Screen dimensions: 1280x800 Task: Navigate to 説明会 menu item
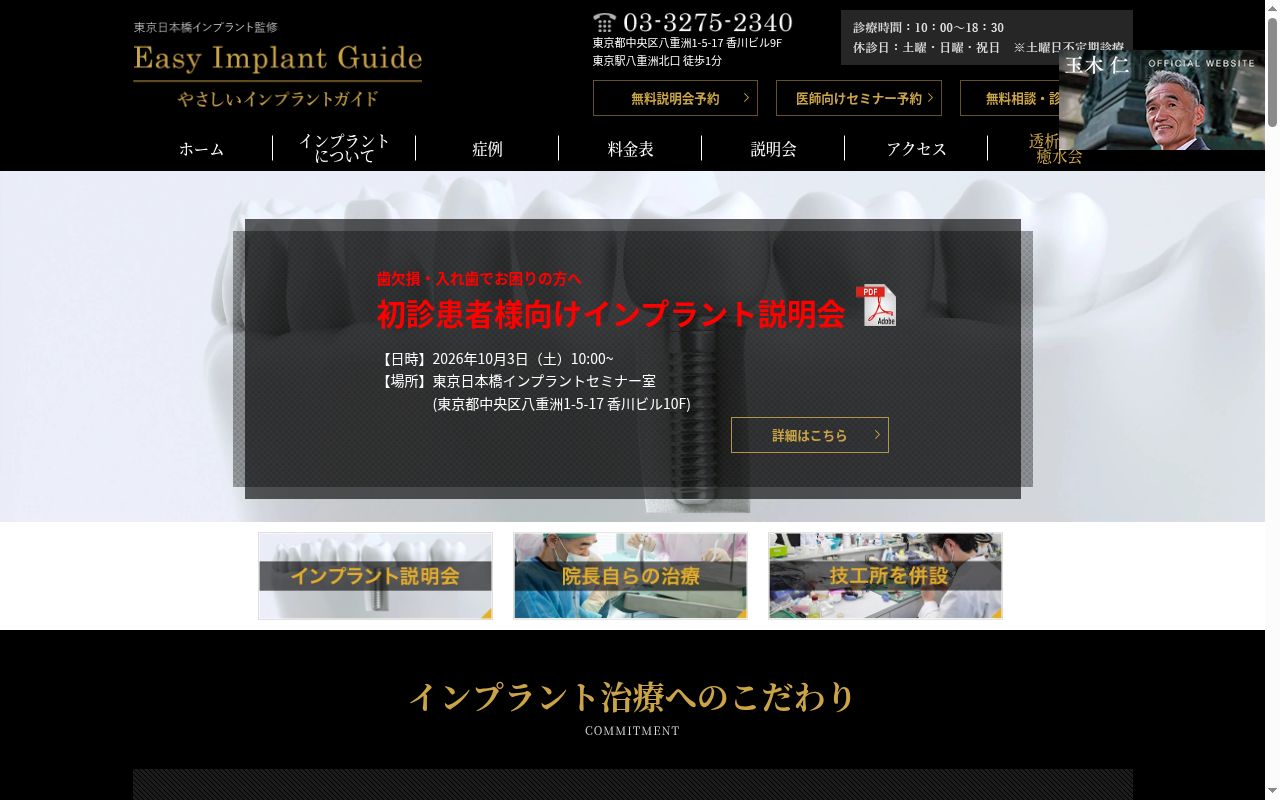[773, 149]
